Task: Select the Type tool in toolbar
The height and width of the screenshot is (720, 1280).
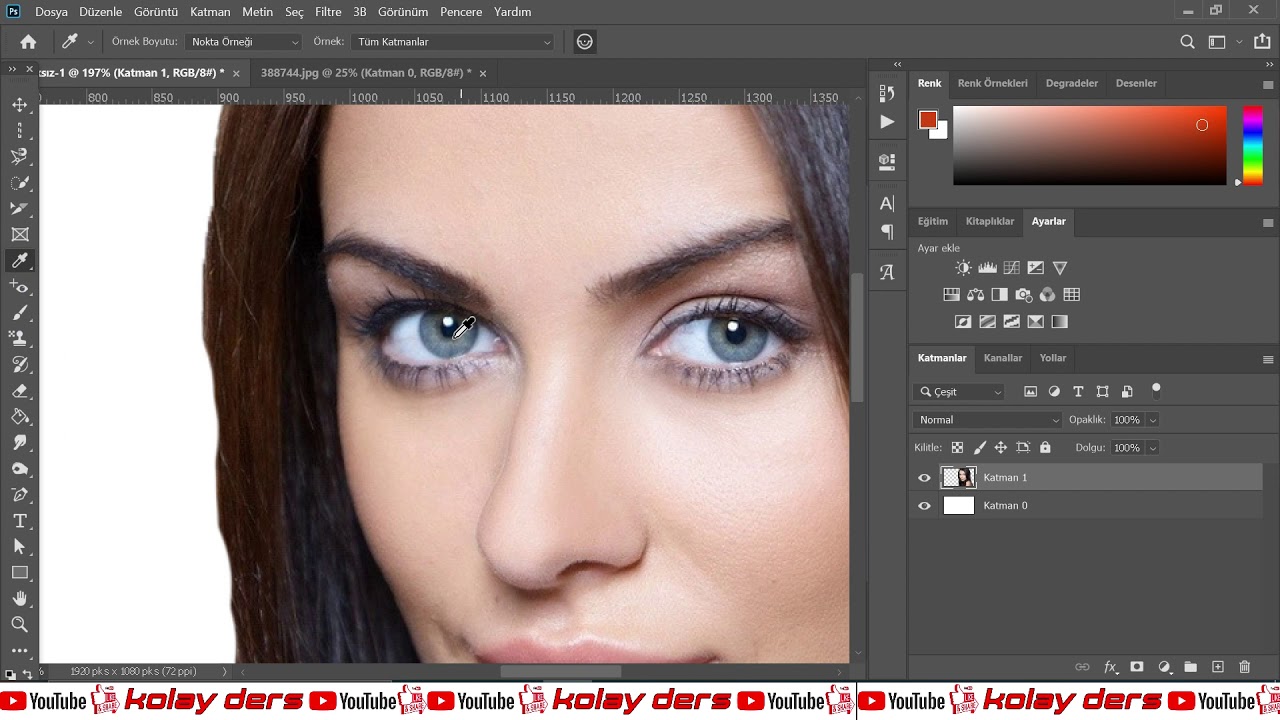Action: pos(20,521)
